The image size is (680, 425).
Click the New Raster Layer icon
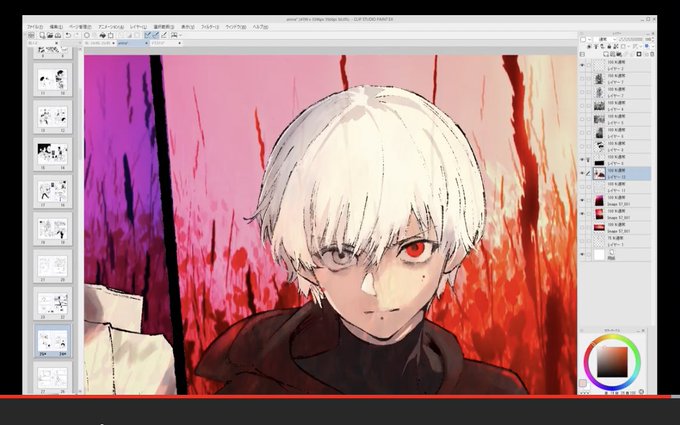(606, 54)
